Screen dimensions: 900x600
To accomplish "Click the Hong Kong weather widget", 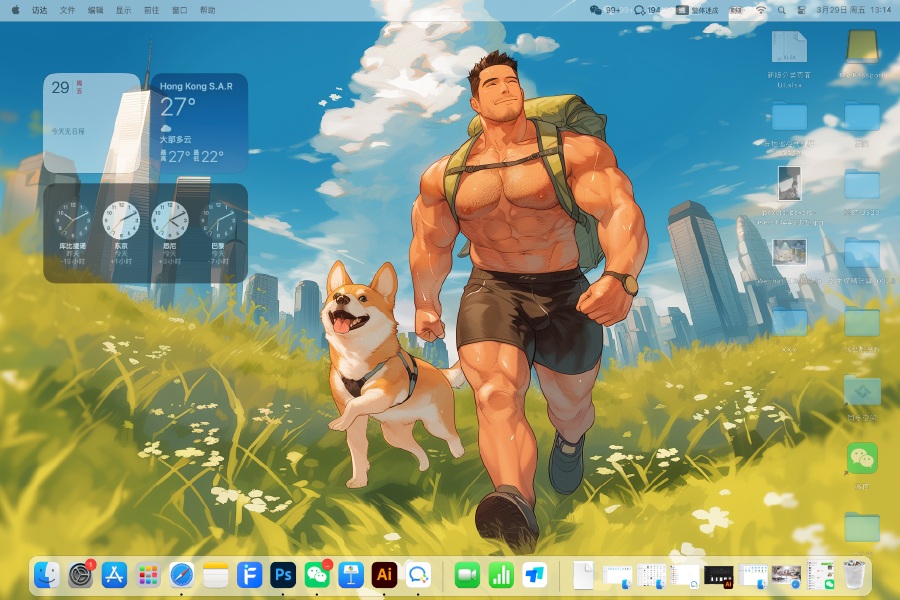I will tap(199, 123).
